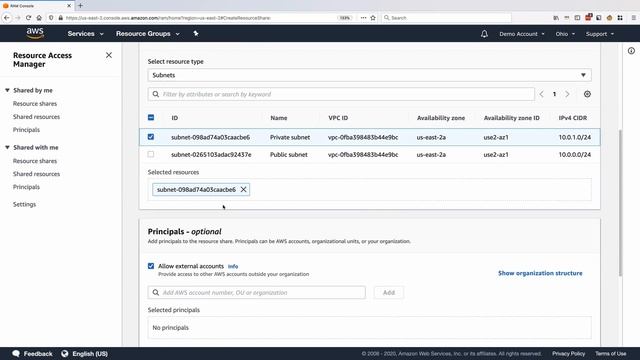Click the info circle icon at right edge
The height and width of the screenshot is (360, 640).
(x=631, y=51)
